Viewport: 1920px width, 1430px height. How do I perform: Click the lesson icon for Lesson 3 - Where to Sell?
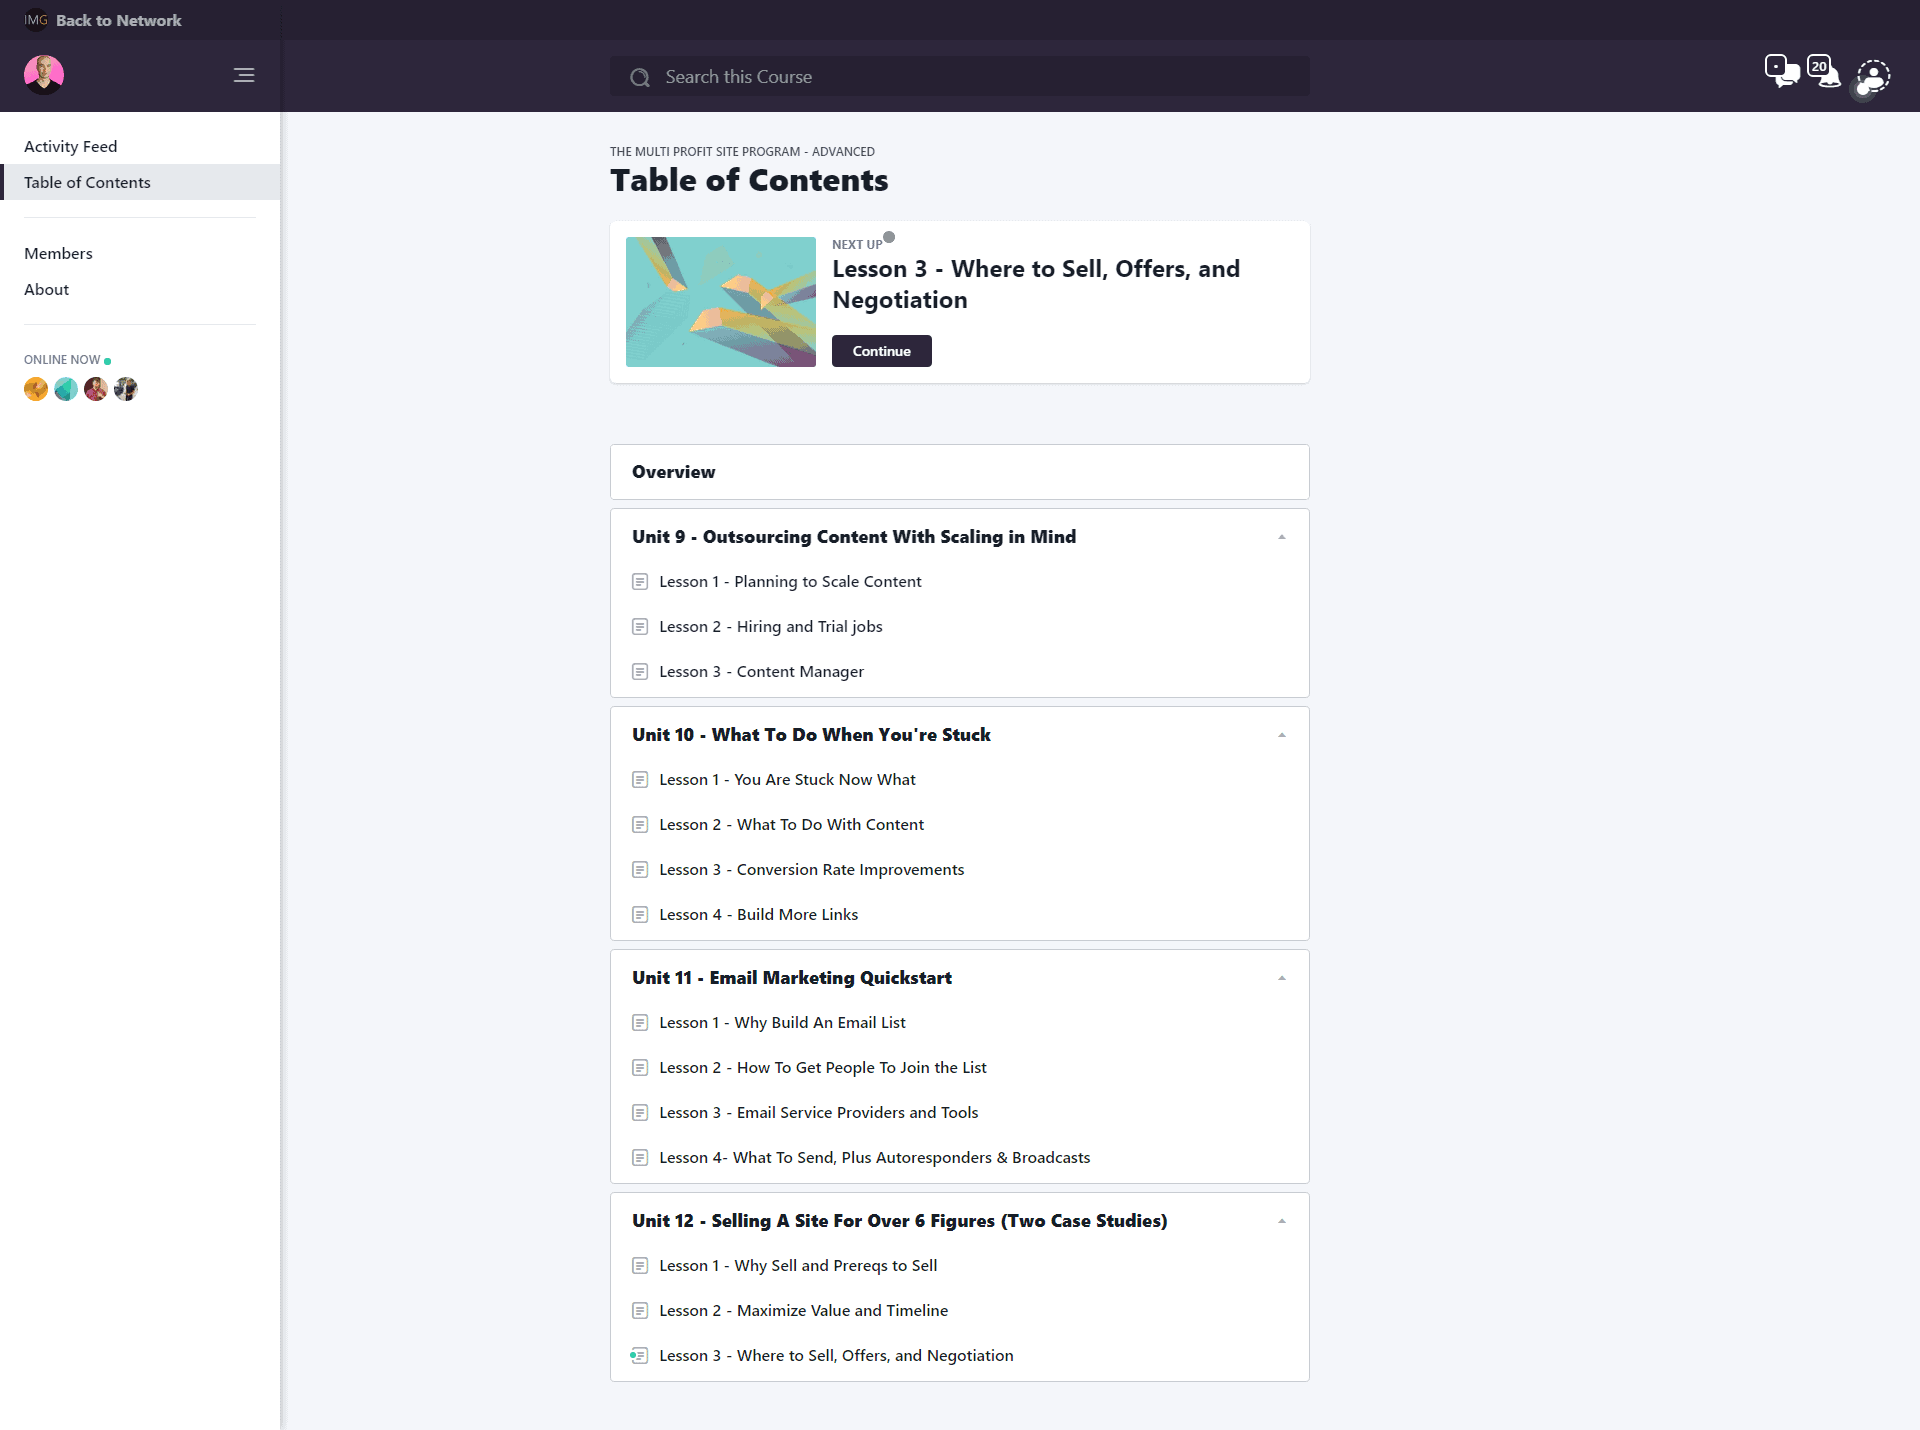coord(639,1356)
